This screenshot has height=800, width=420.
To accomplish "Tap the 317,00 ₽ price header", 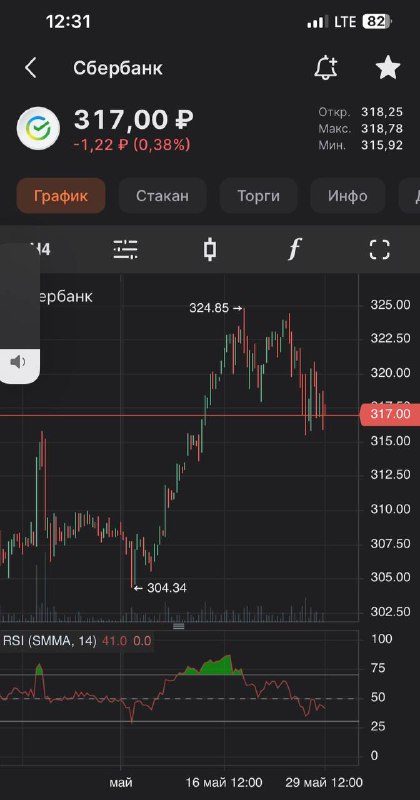I will [134, 119].
